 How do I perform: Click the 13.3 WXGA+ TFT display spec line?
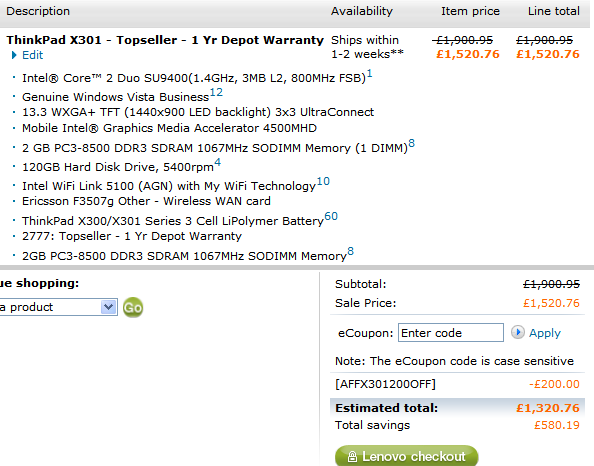pos(198,112)
